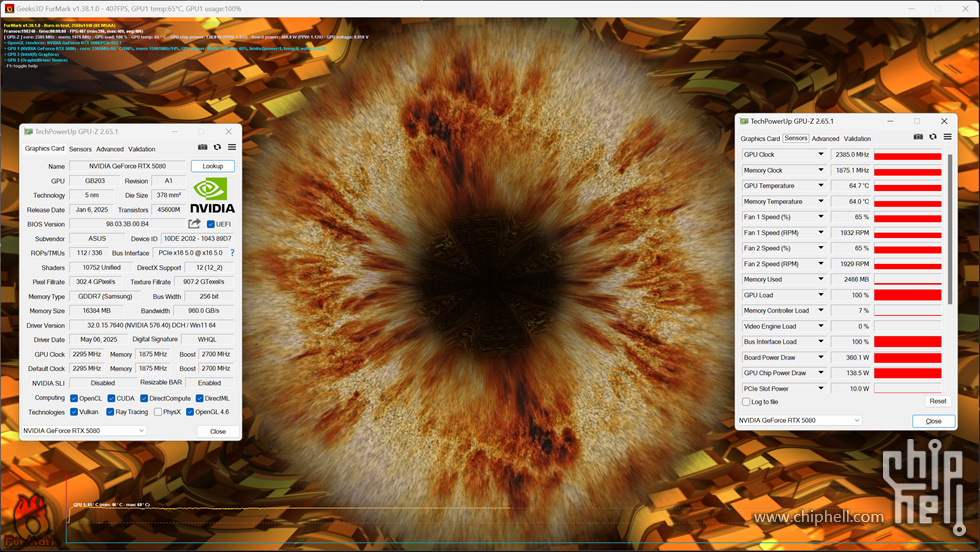Open PCIe Slot Power dropdown arrow
The image size is (980, 552).
(x=821, y=388)
